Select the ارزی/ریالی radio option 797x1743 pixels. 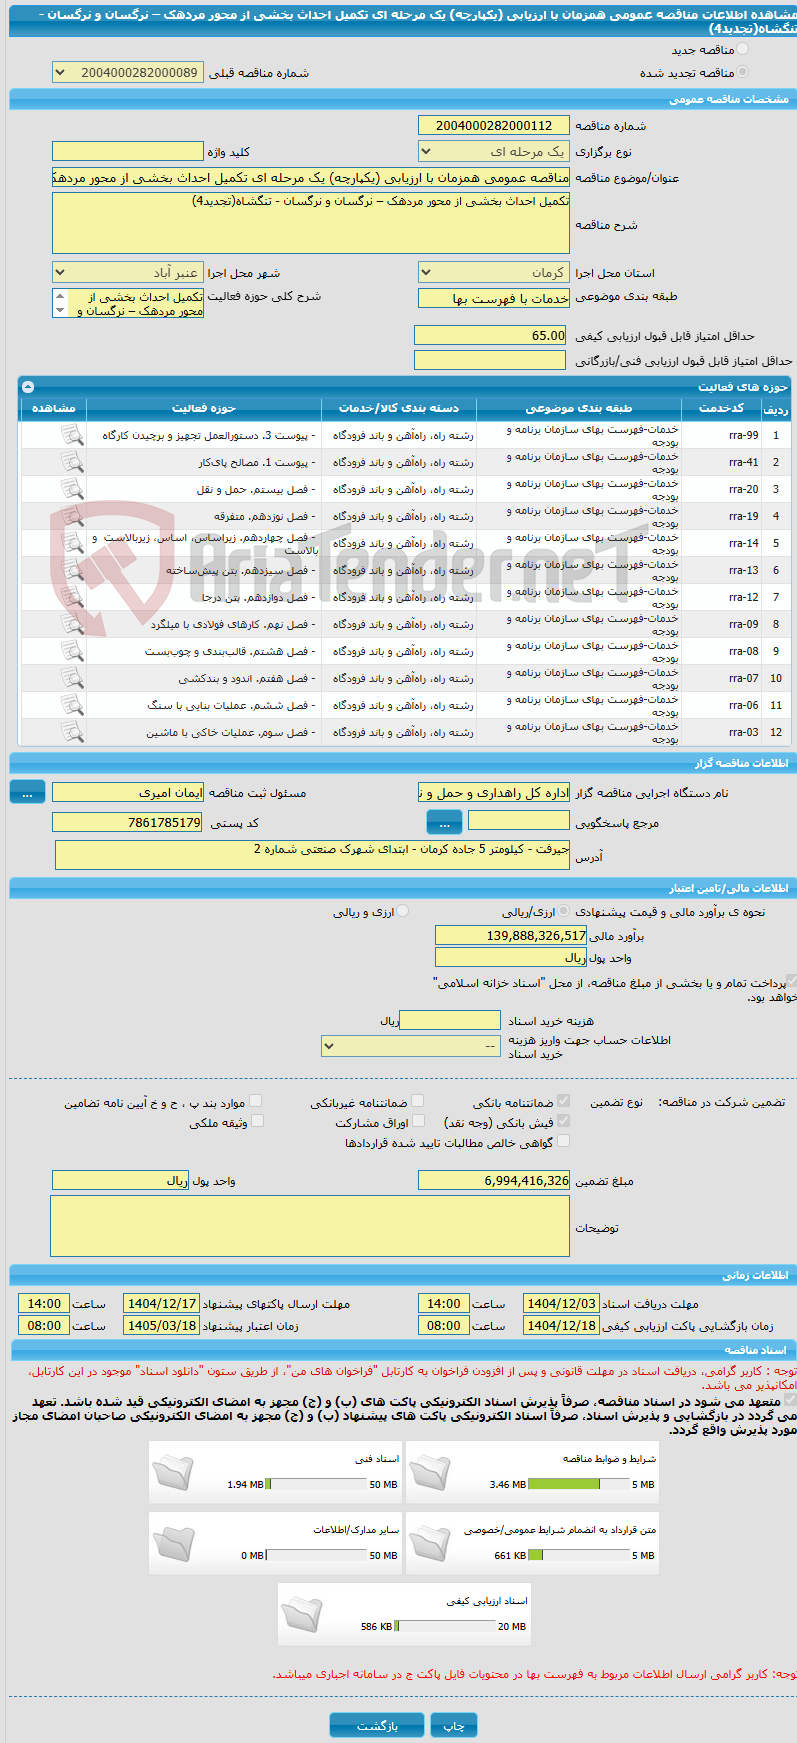click(565, 911)
